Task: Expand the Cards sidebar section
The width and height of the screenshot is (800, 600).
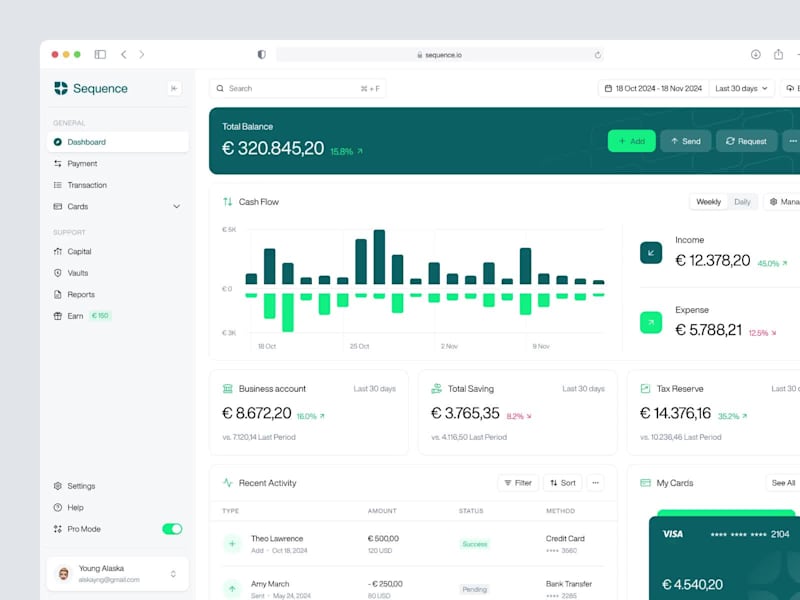Action: point(176,206)
